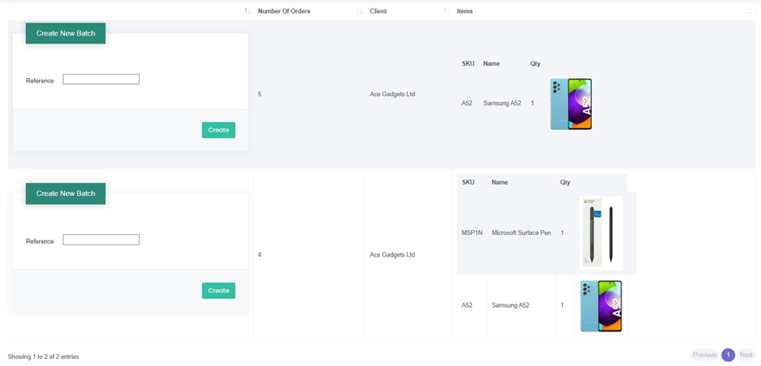Select page 1 in pagination
Viewport: 761px width, 366px height.
(728, 355)
